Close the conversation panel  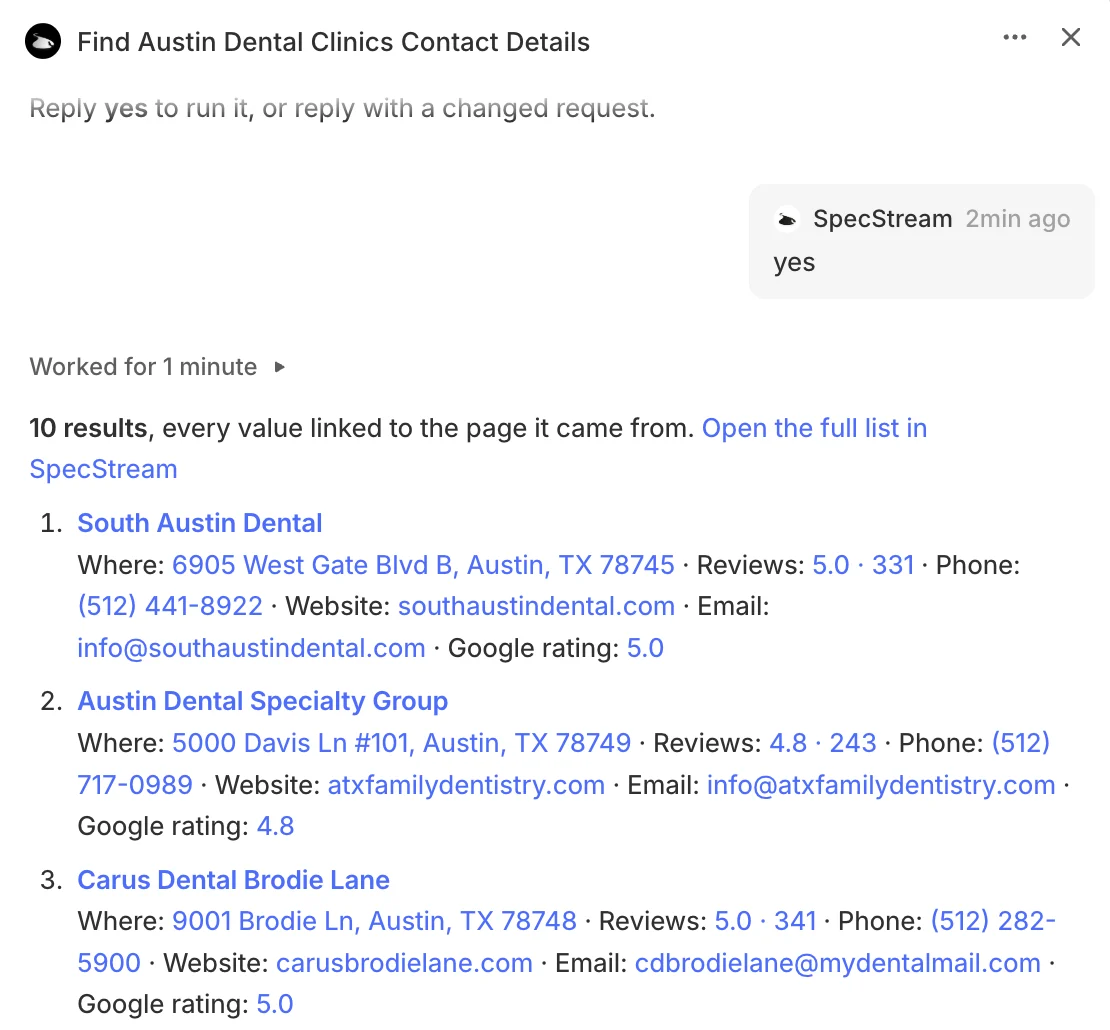pos(1070,38)
